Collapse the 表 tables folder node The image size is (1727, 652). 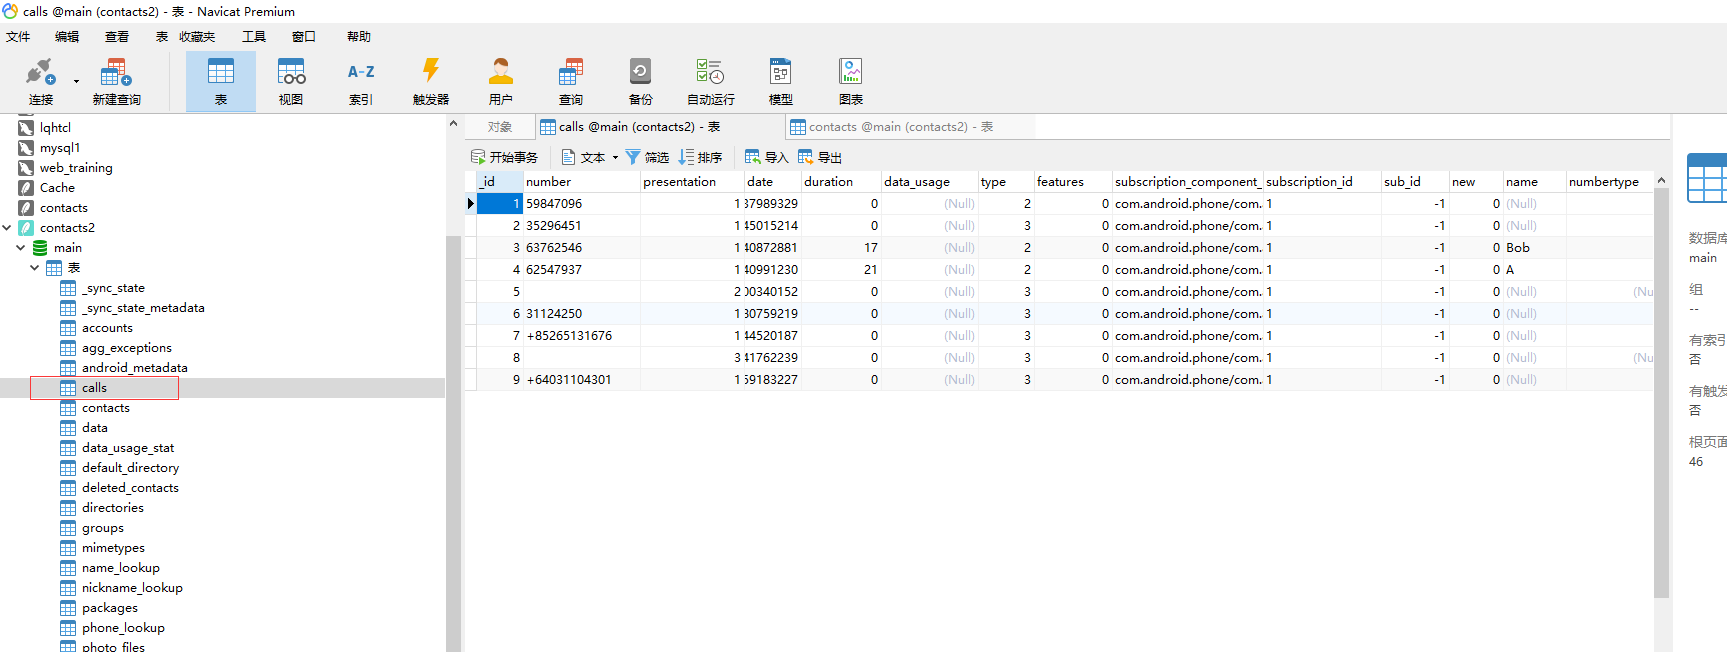pos(35,267)
